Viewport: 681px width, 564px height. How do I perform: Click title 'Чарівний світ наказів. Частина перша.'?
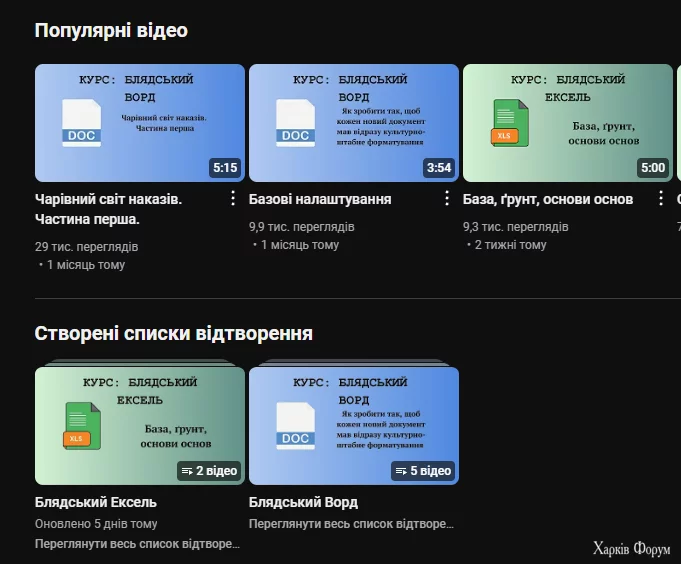coord(109,209)
